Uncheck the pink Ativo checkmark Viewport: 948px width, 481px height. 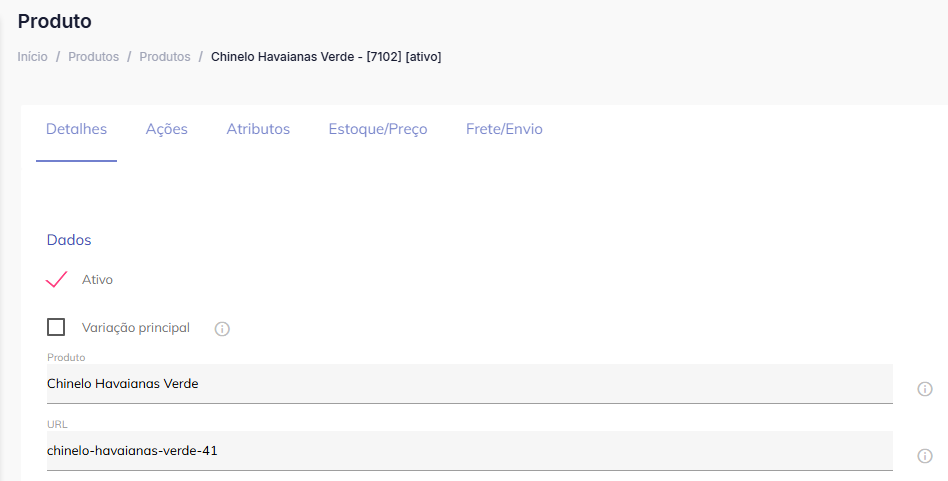(x=57, y=279)
